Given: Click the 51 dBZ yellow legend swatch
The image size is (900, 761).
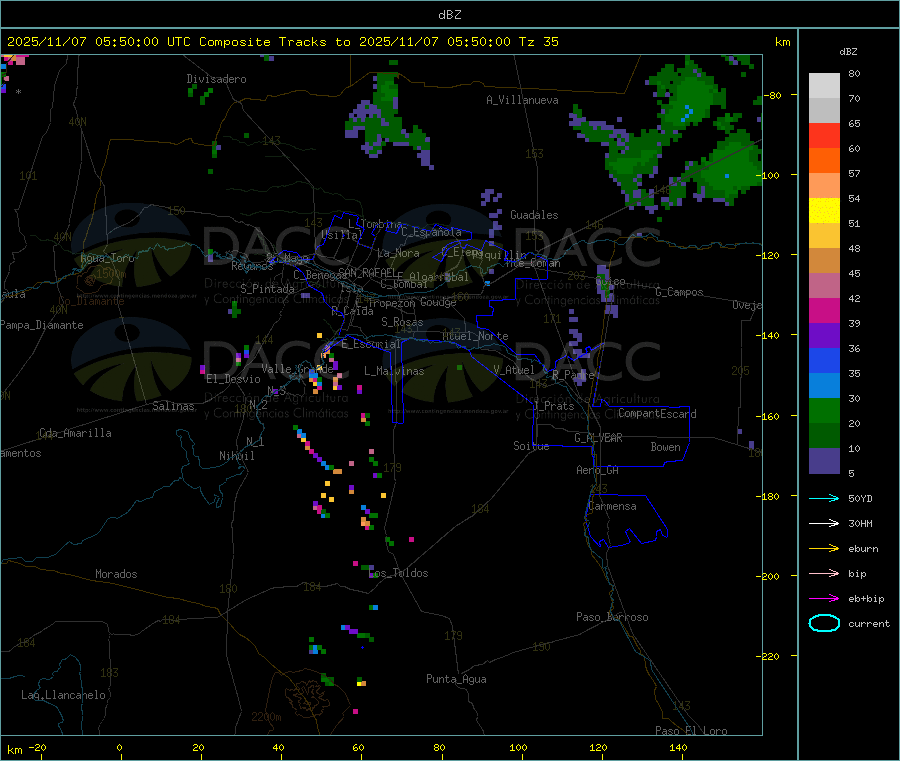Looking at the screenshot, I should (824, 211).
